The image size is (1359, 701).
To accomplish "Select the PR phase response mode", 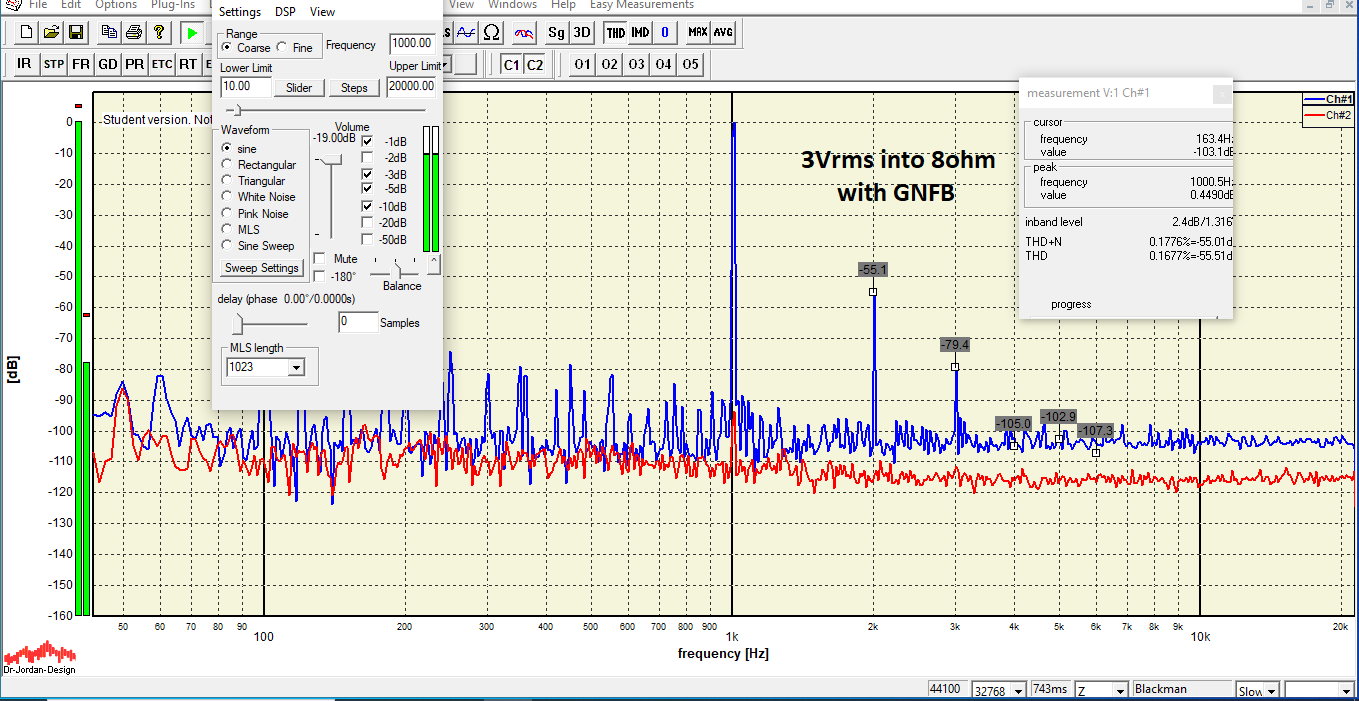I will point(134,64).
